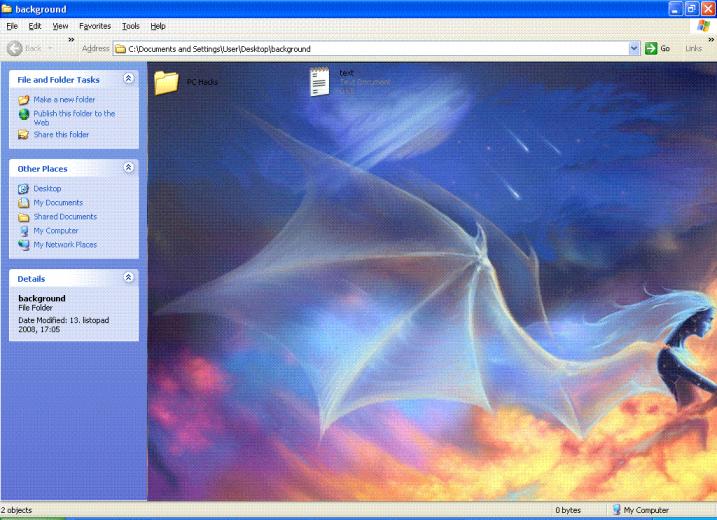
Task: Collapse the File and Folder Tasks panel
Action: (128, 79)
